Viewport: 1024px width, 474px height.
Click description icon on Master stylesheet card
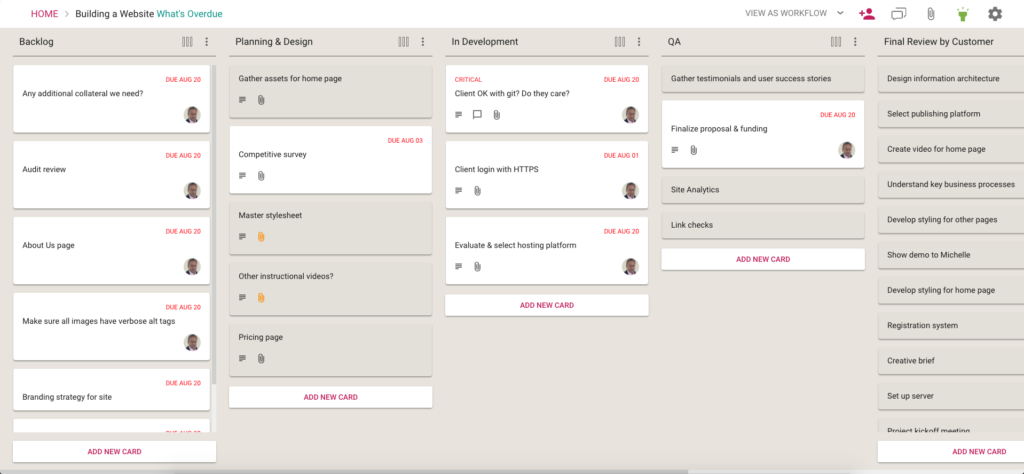click(242, 236)
